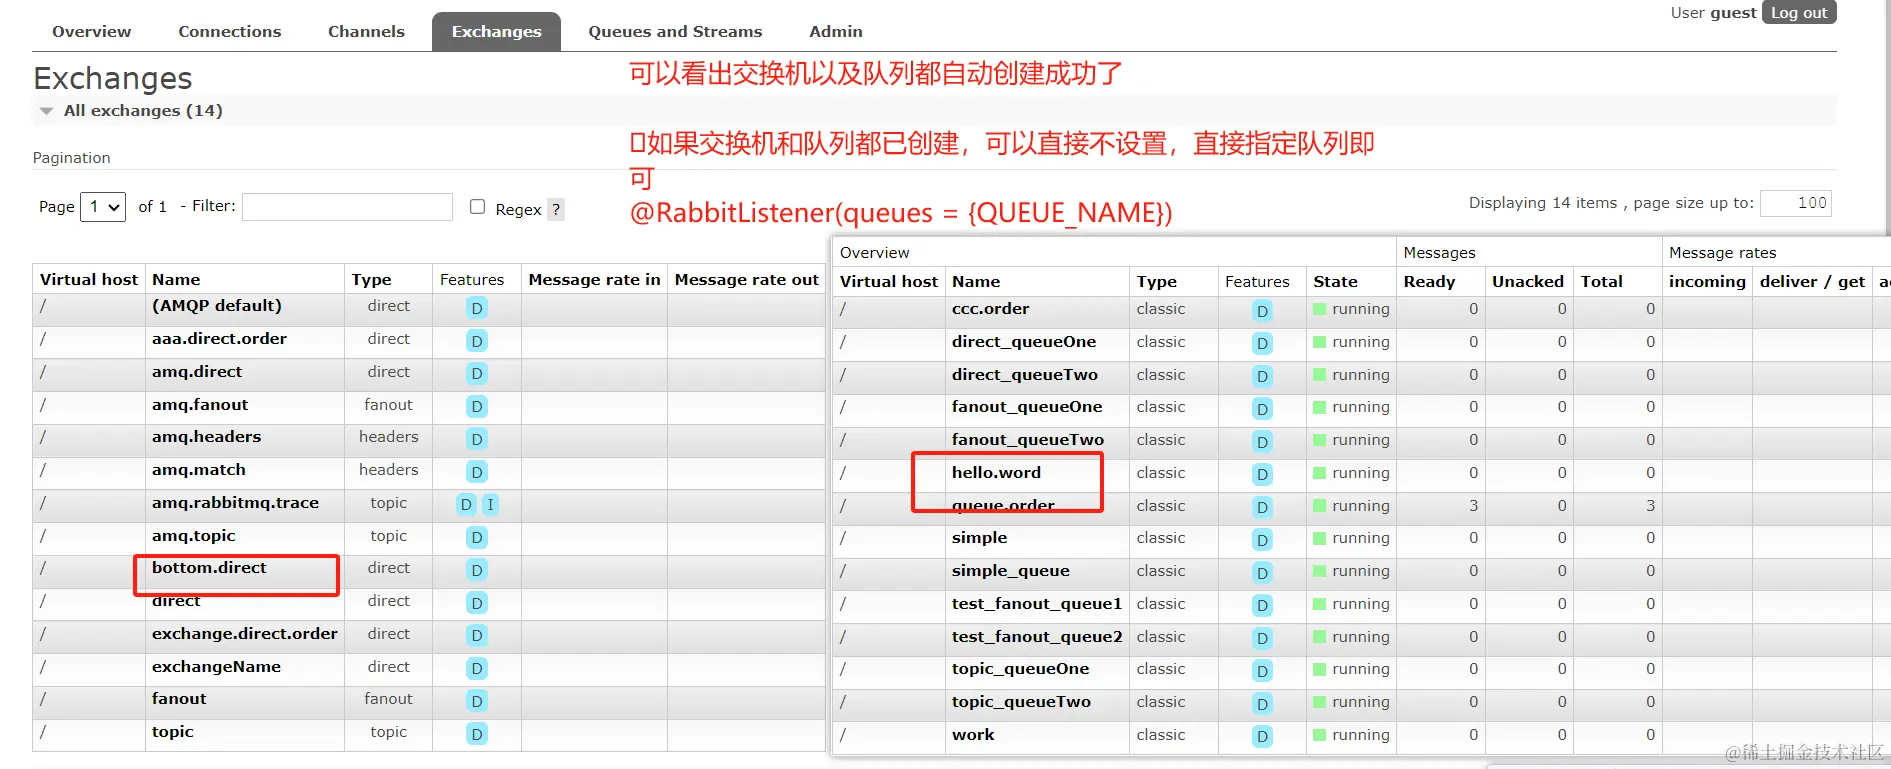Click the durable D badge for exchangeName

477,669
